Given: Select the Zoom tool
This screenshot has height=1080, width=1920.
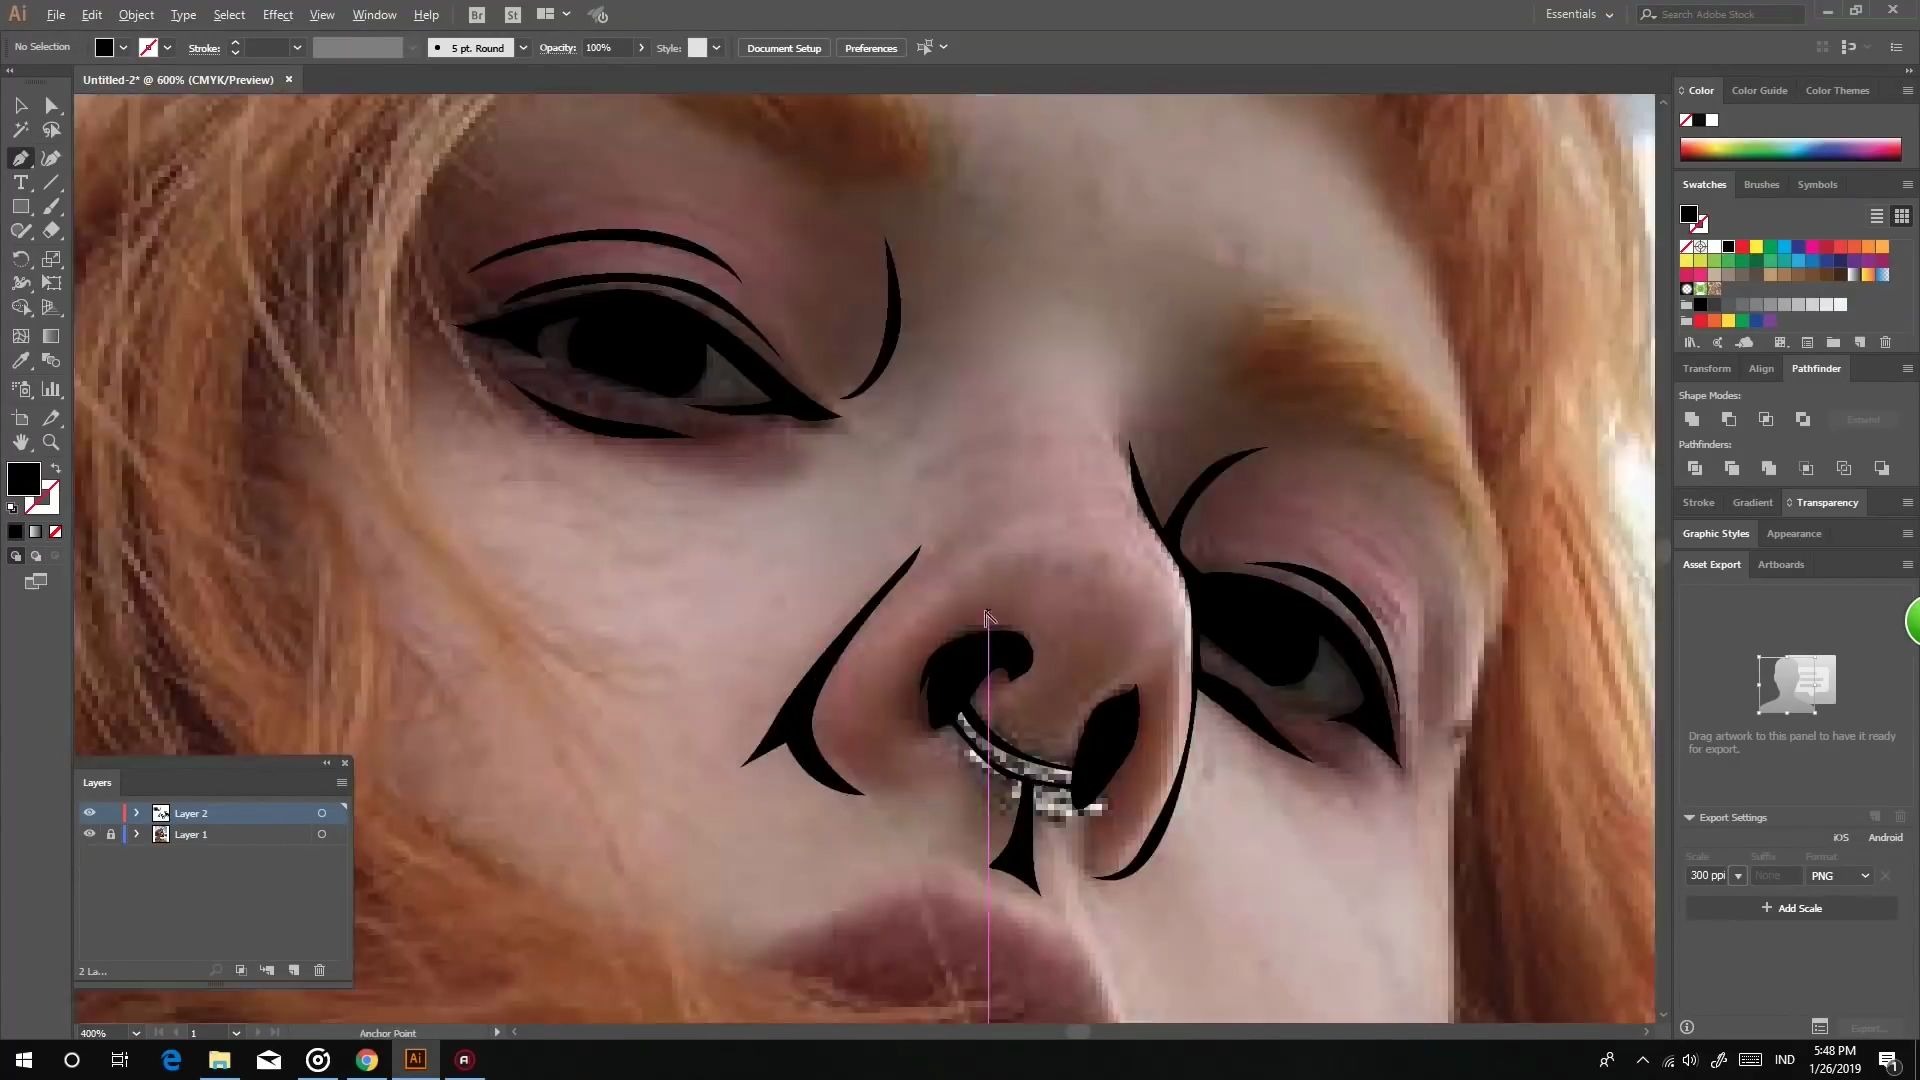Looking at the screenshot, I should [x=51, y=440].
